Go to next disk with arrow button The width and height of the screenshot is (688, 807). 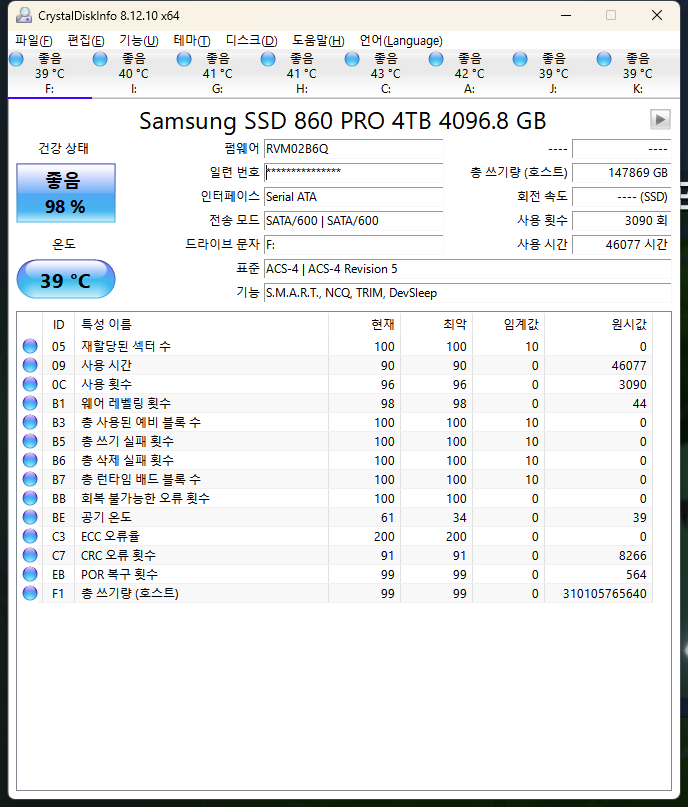tap(660, 120)
